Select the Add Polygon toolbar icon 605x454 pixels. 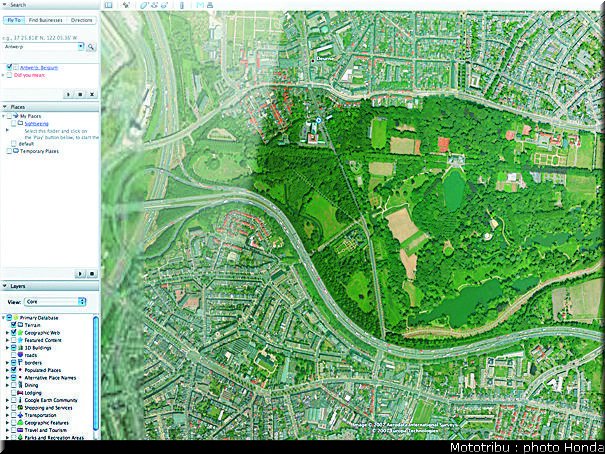144,5
